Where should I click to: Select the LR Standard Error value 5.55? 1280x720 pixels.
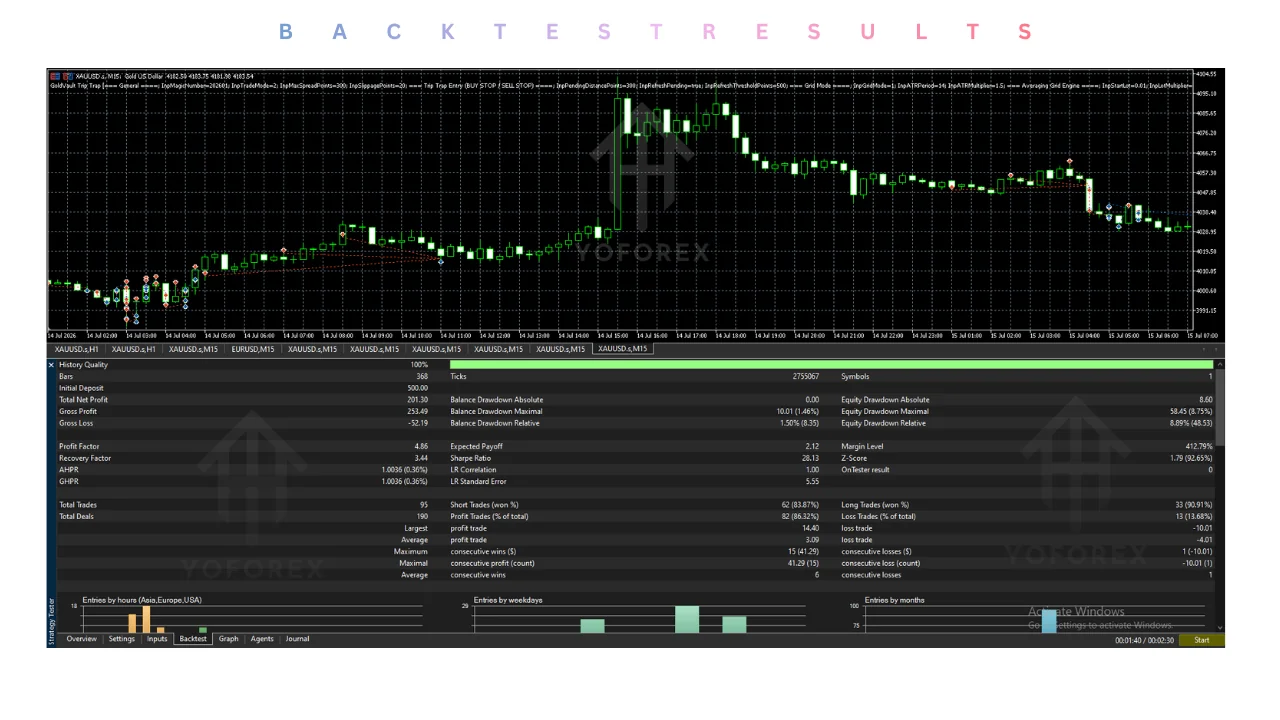[x=812, y=481]
